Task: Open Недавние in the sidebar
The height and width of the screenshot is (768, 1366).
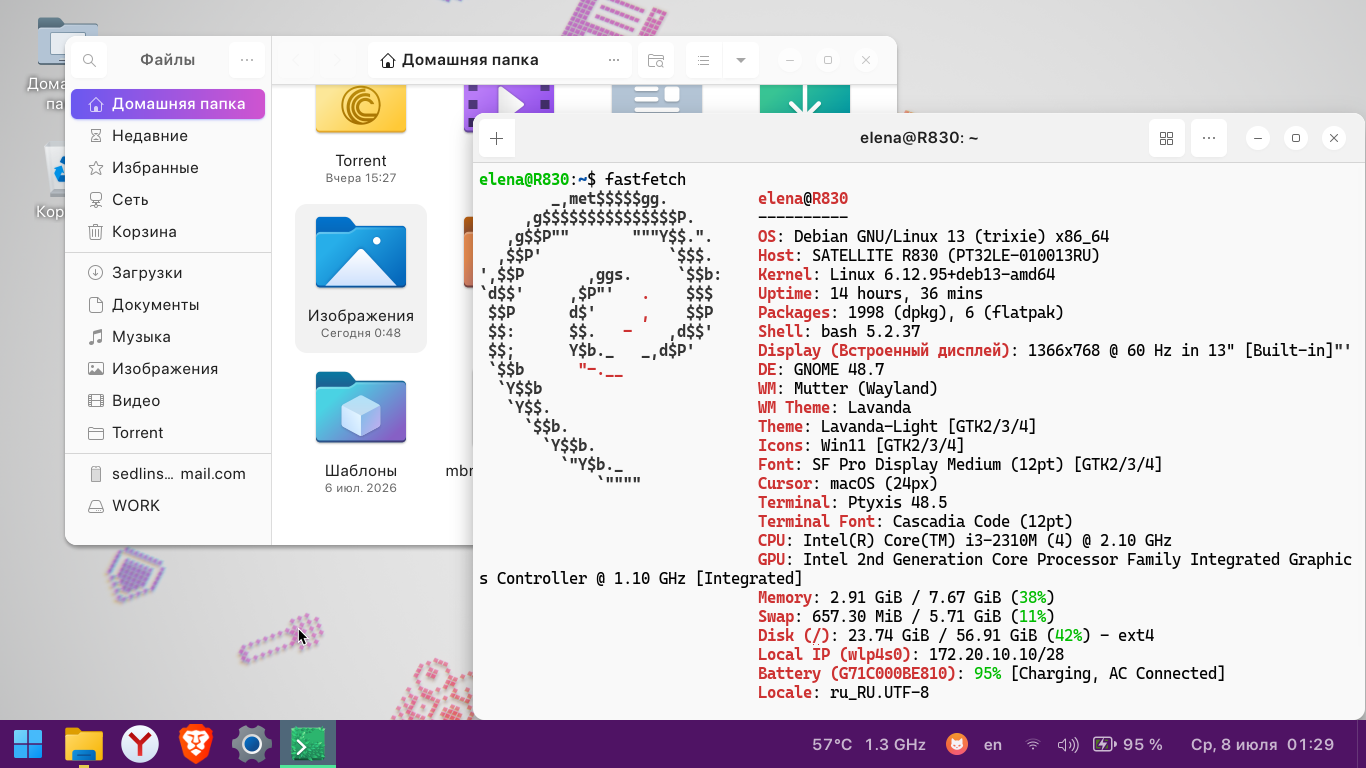Action: click(168, 136)
